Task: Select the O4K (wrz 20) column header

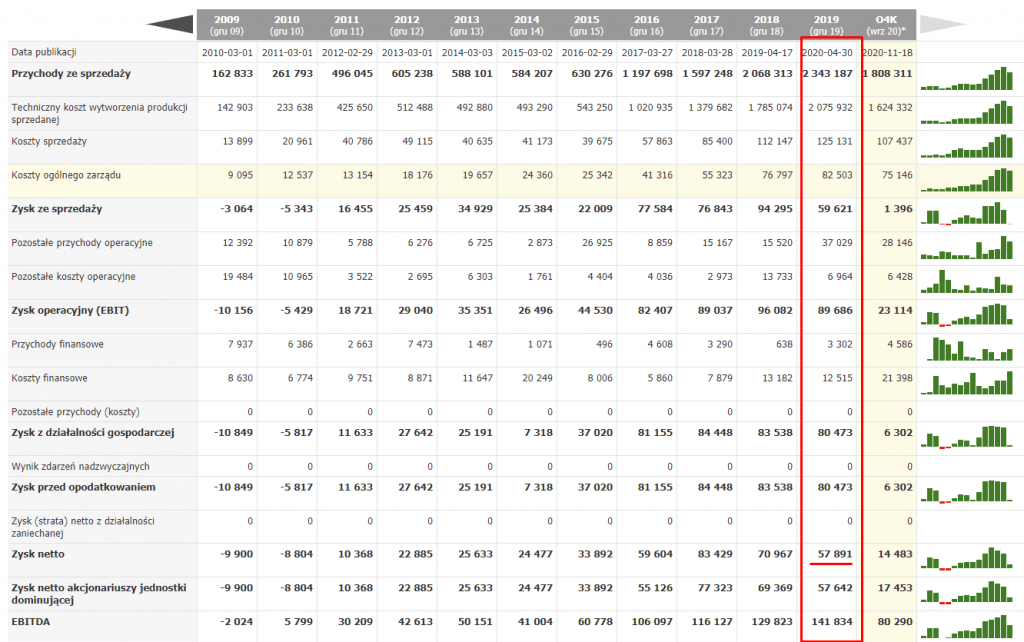Action: pos(886,24)
